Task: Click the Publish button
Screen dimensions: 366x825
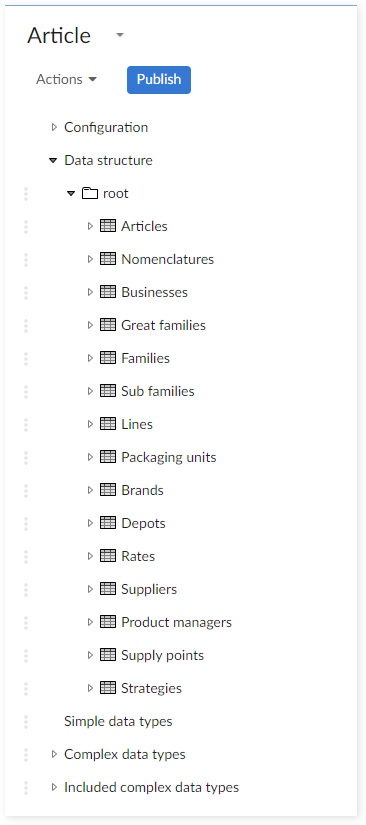Action: 159,79
